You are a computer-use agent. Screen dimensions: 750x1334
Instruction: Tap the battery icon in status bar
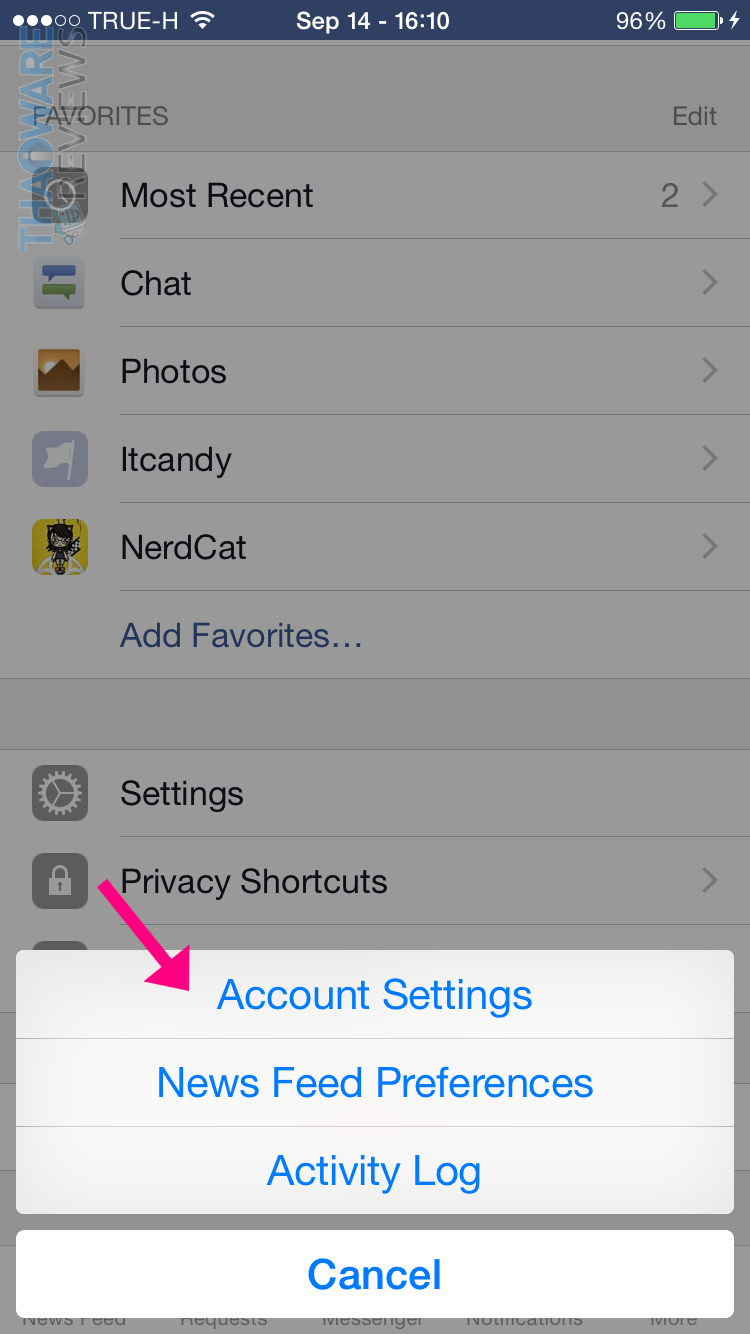[699, 21]
